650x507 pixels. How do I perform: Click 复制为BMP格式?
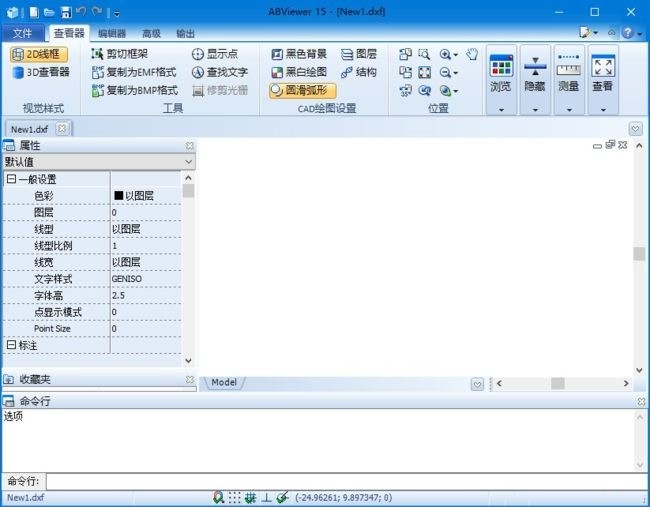(x=135, y=90)
